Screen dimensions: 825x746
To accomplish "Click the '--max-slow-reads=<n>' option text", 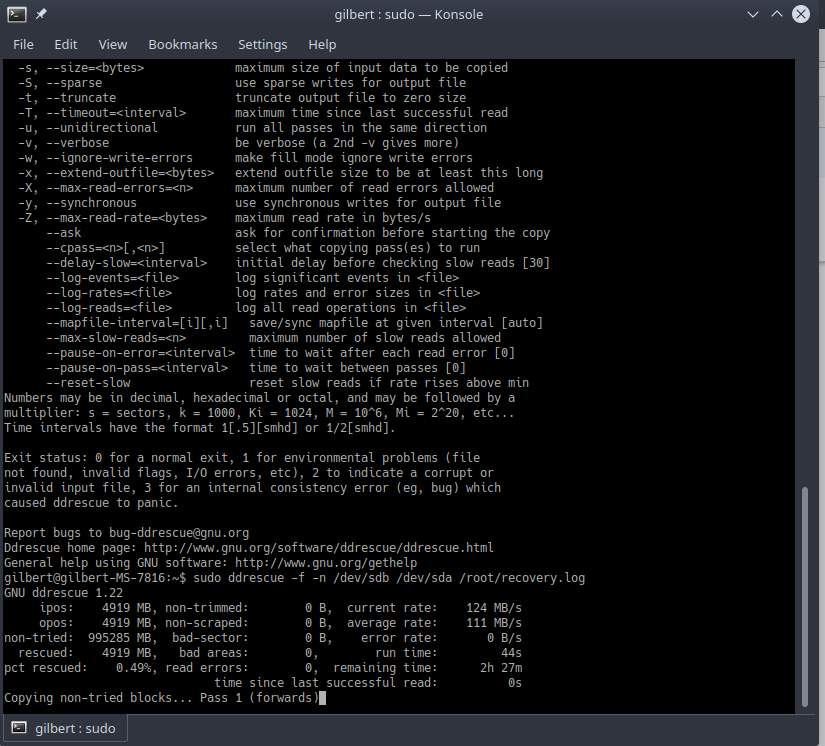I will click(x=116, y=338).
